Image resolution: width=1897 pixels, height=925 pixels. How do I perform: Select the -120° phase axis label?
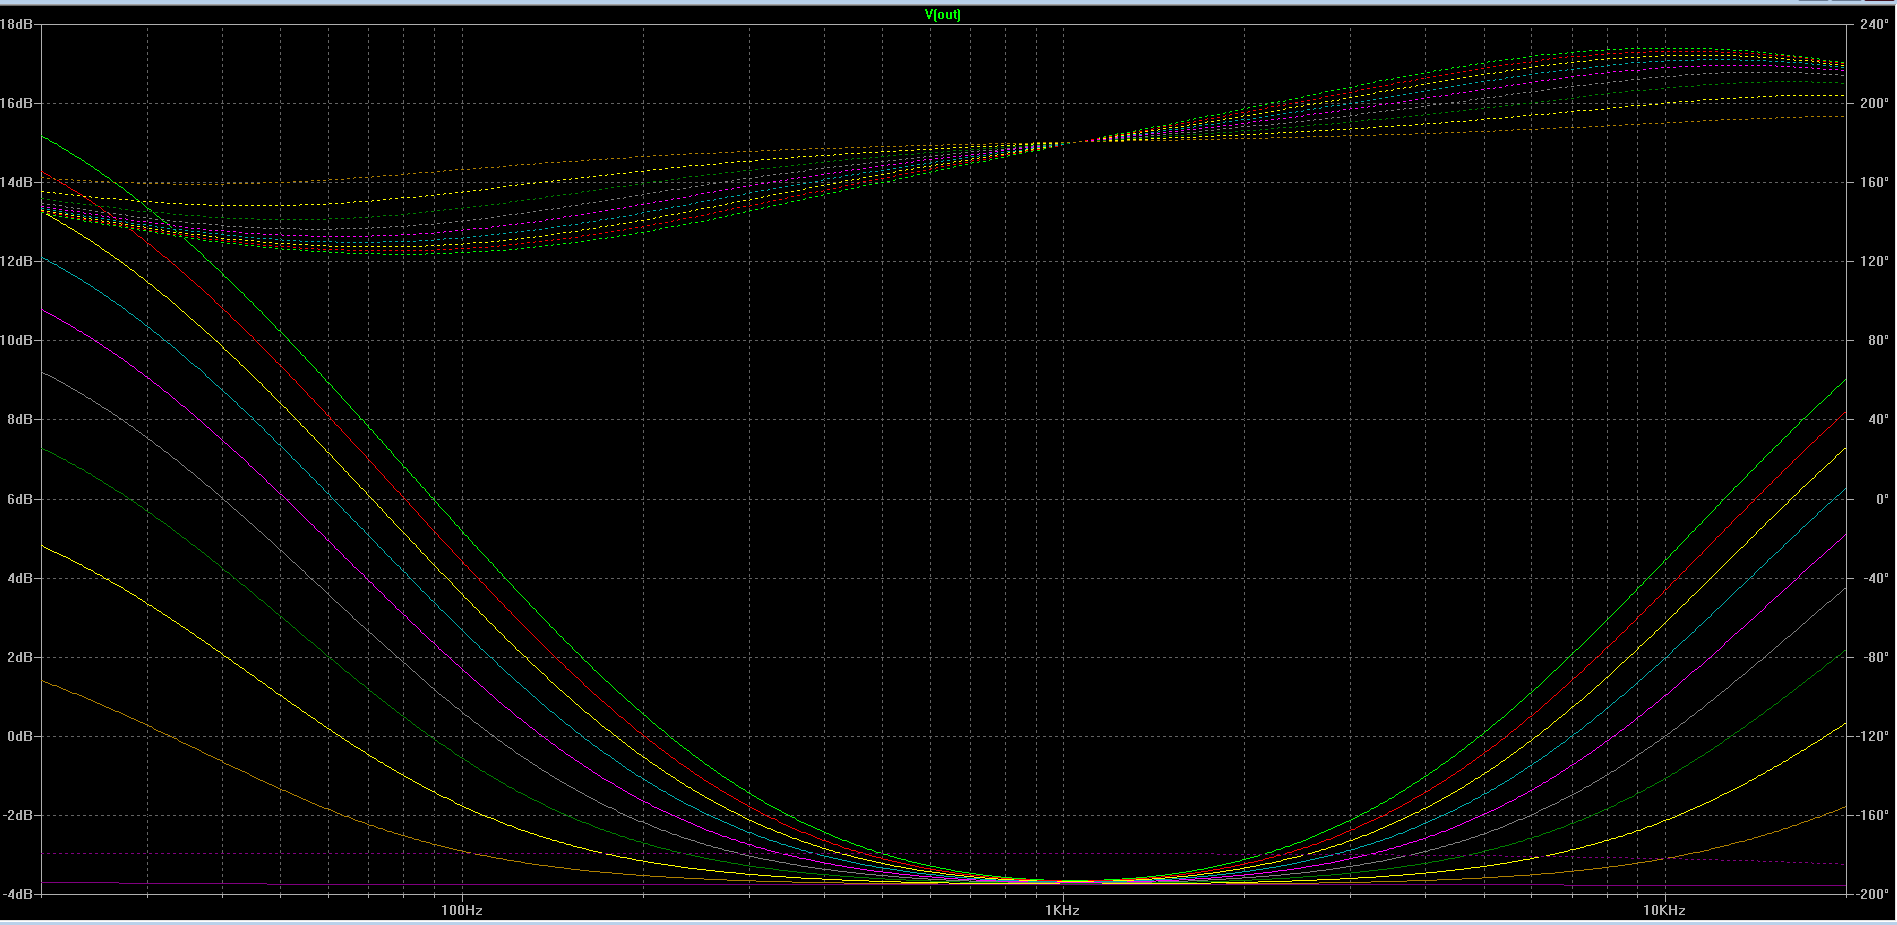coord(1873,736)
